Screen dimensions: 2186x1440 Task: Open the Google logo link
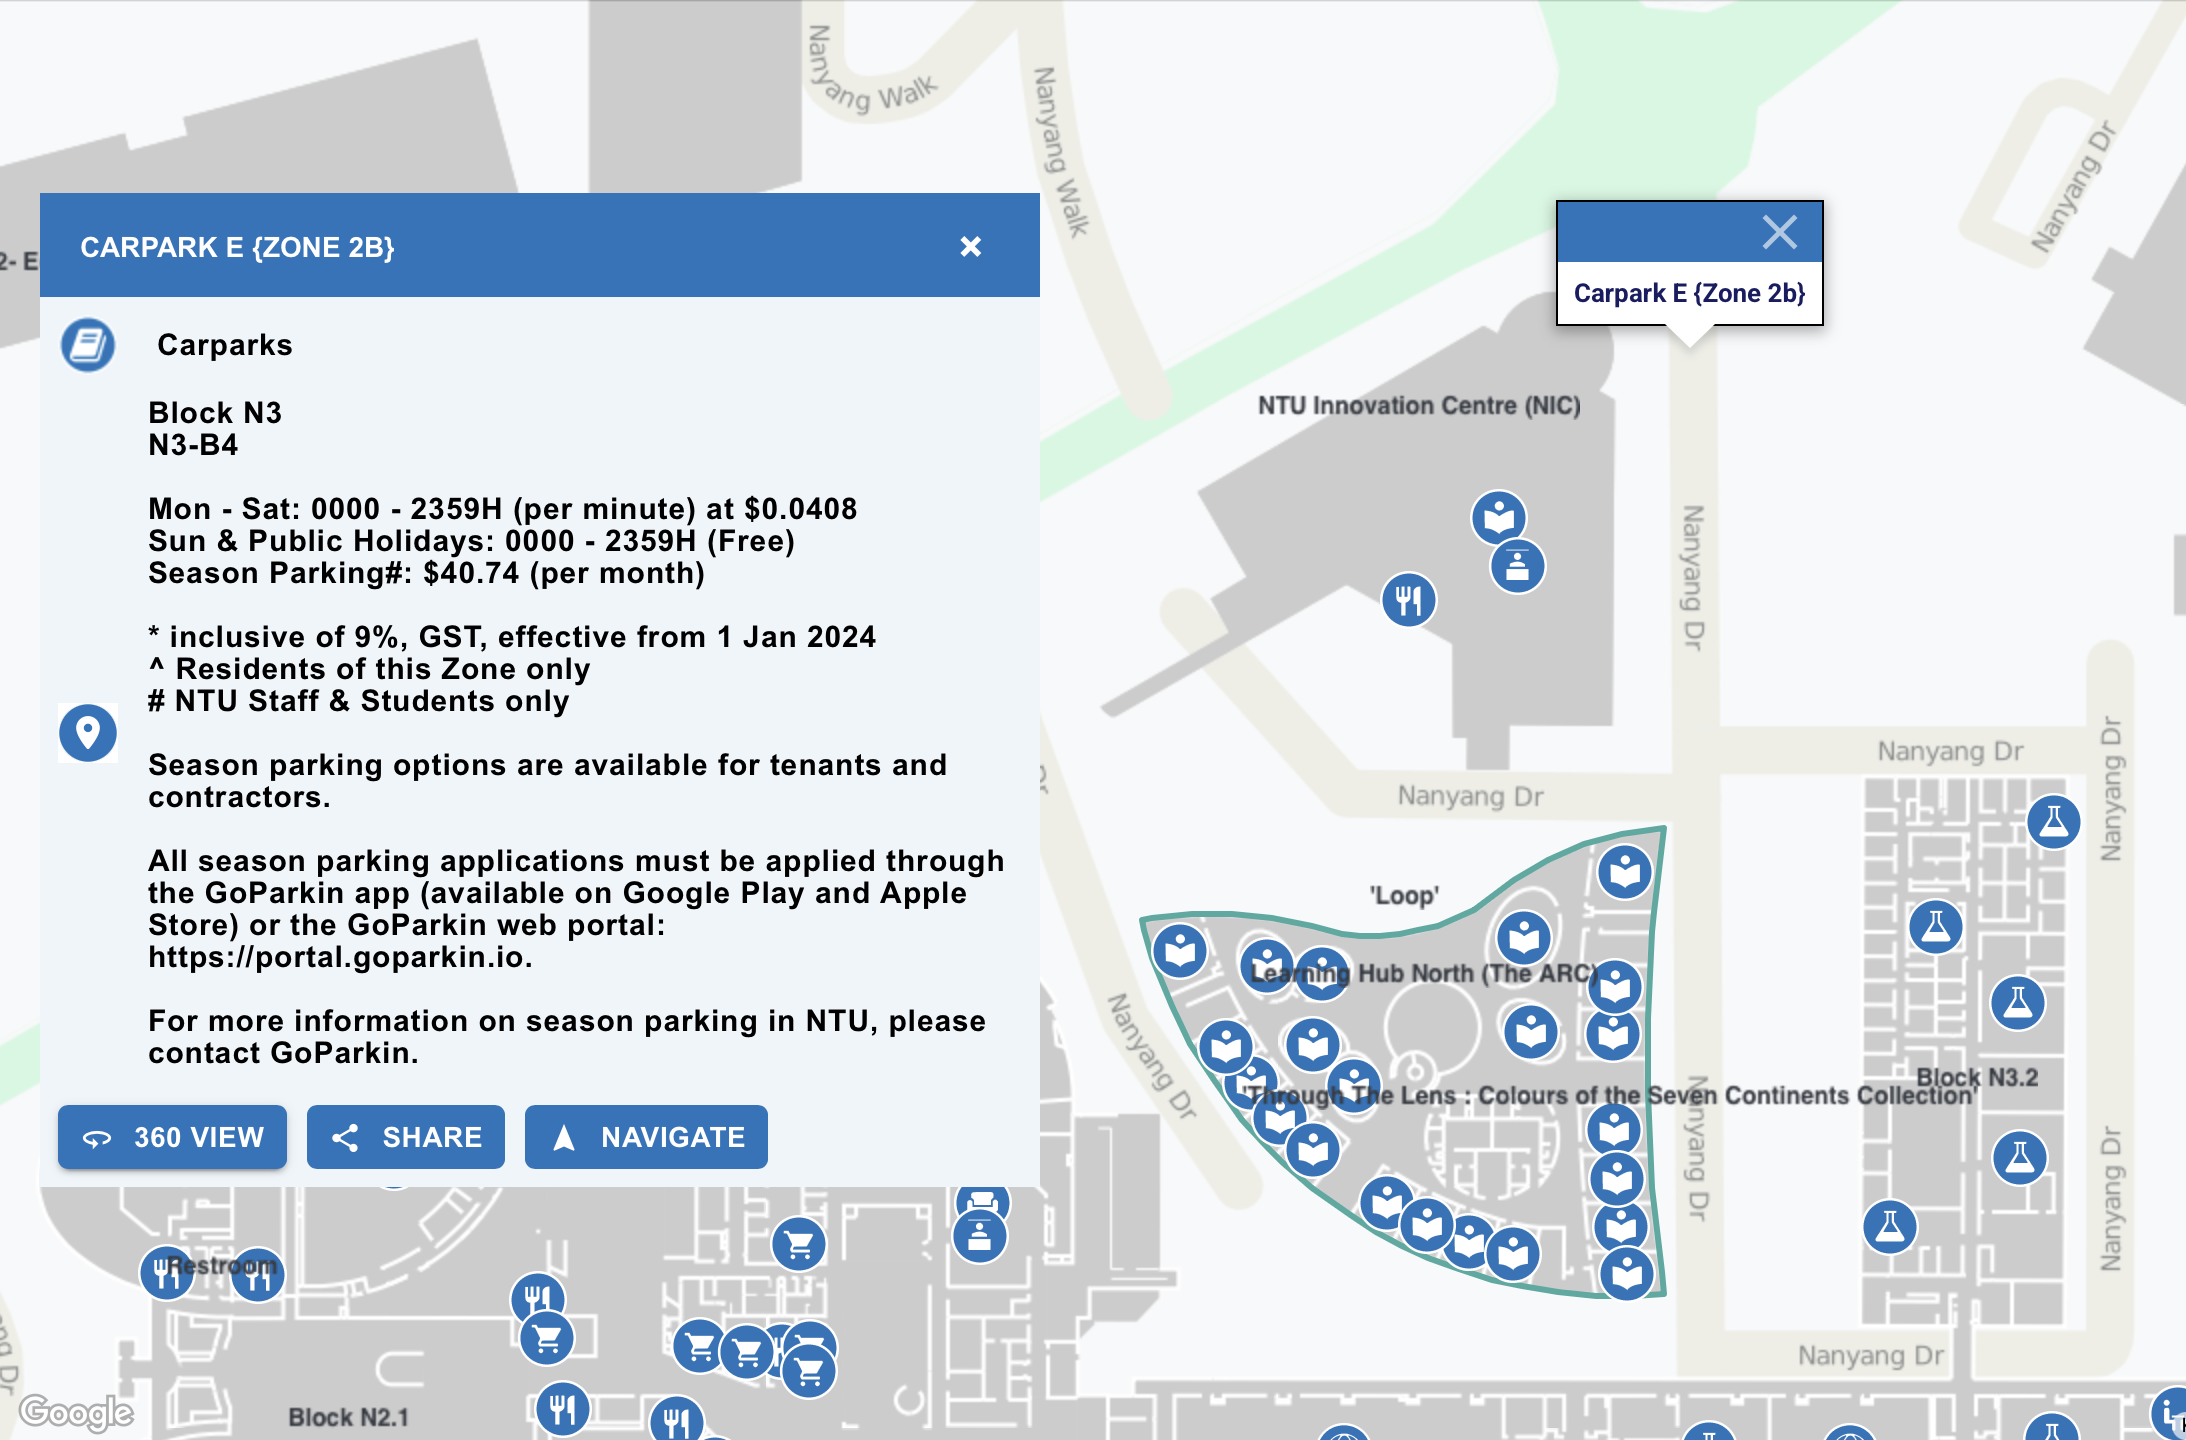click(x=76, y=1412)
